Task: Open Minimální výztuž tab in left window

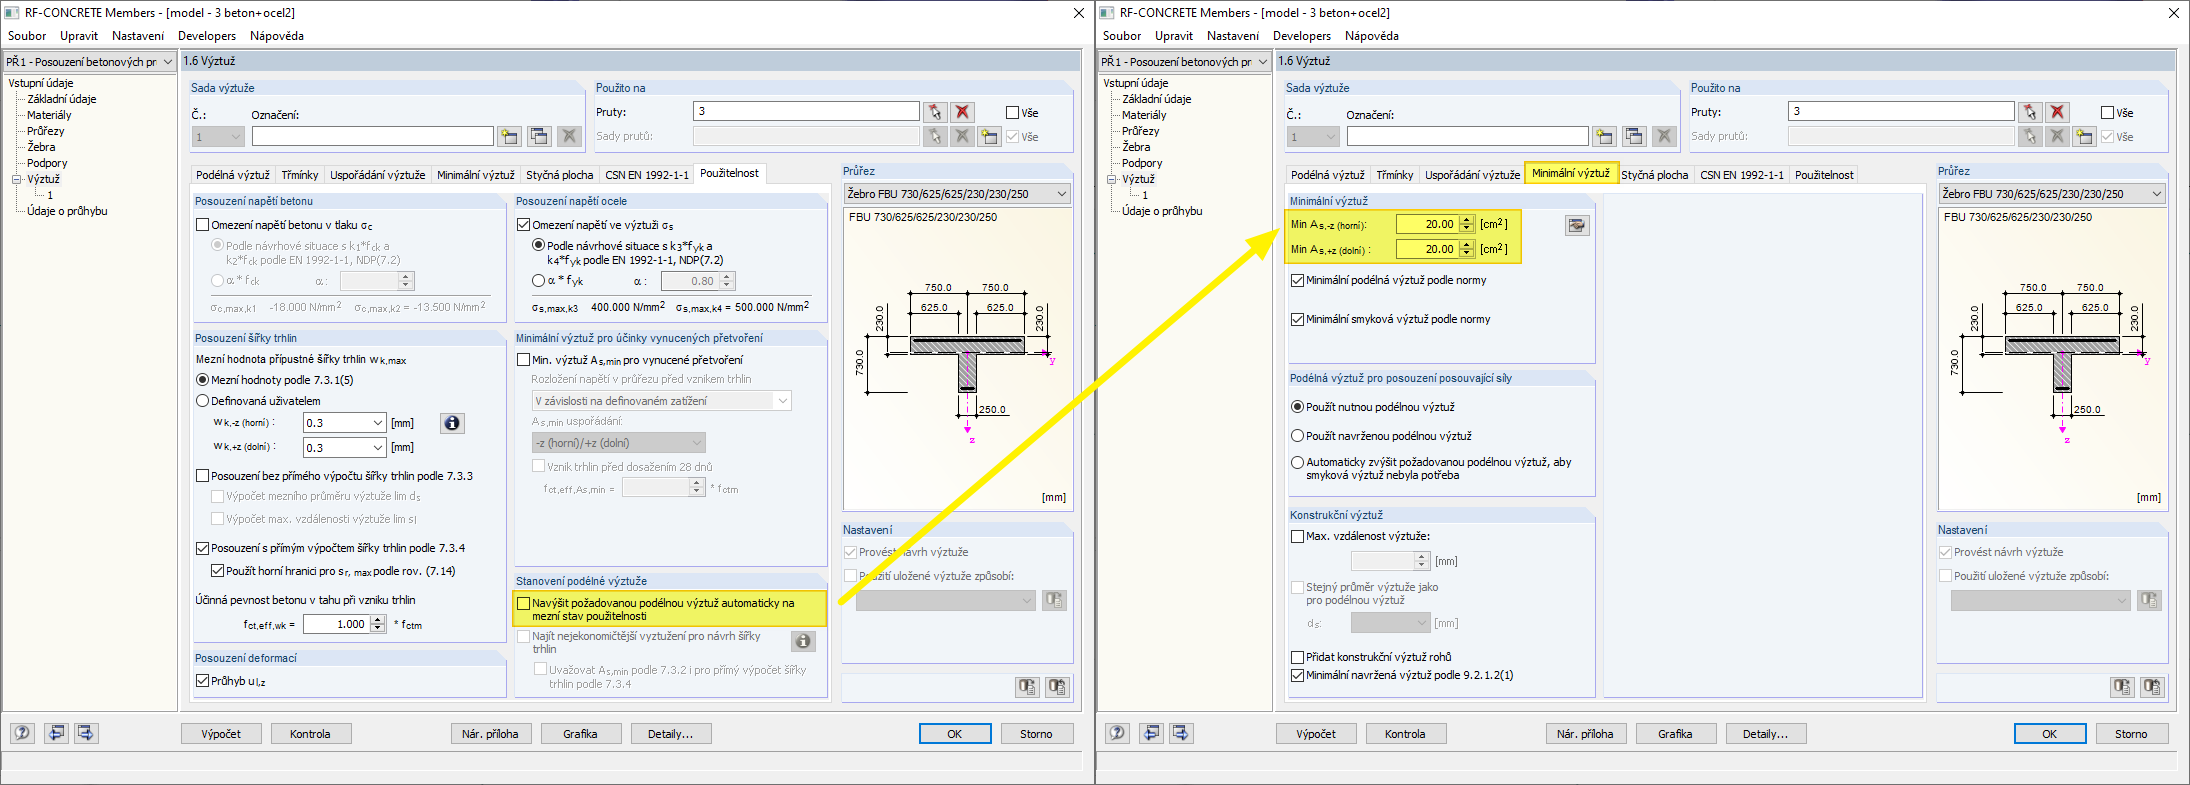Action: click(x=476, y=175)
